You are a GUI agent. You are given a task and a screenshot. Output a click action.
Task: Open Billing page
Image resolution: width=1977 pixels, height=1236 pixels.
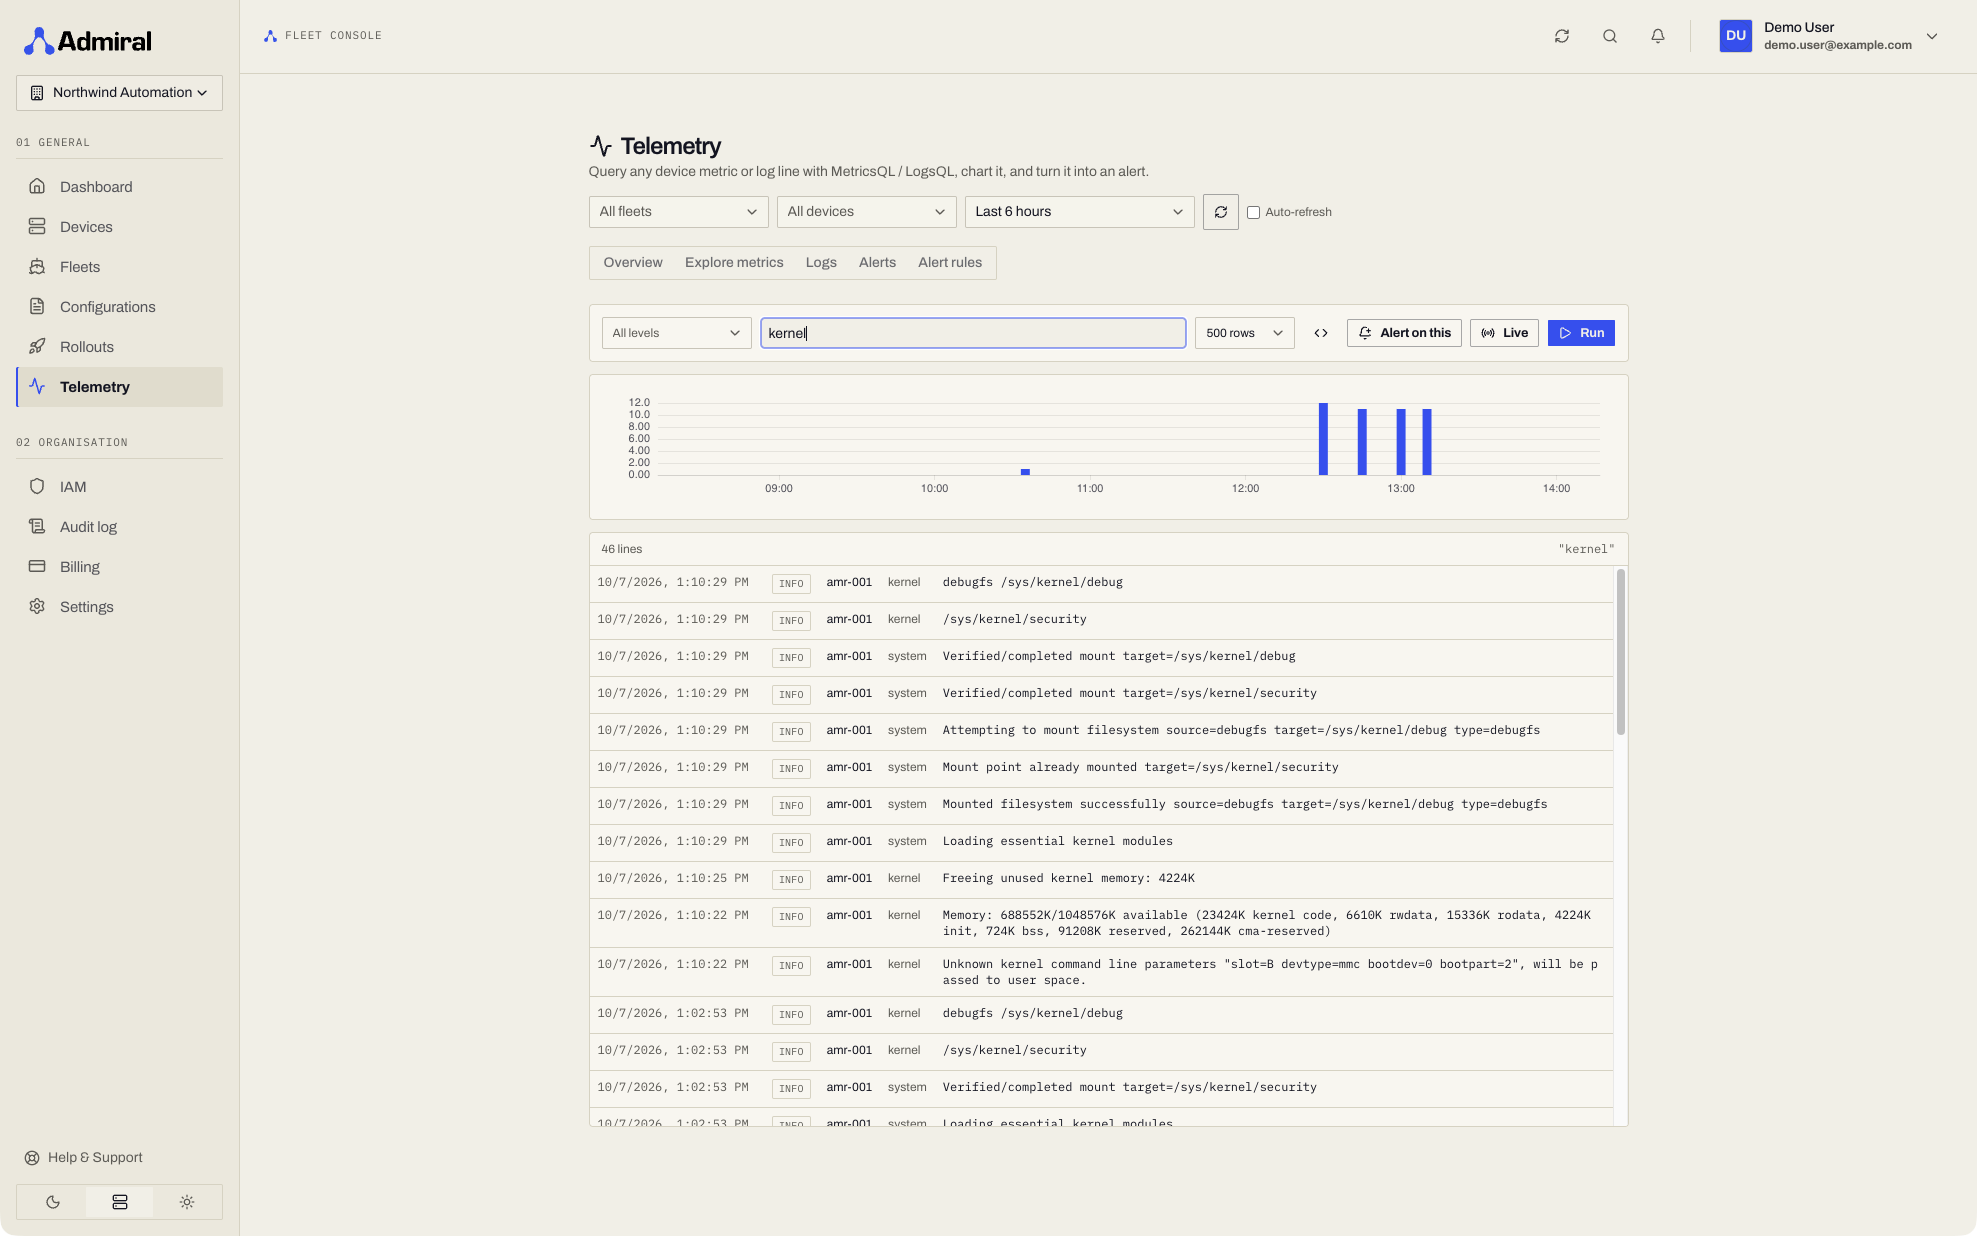click(119, 567)
